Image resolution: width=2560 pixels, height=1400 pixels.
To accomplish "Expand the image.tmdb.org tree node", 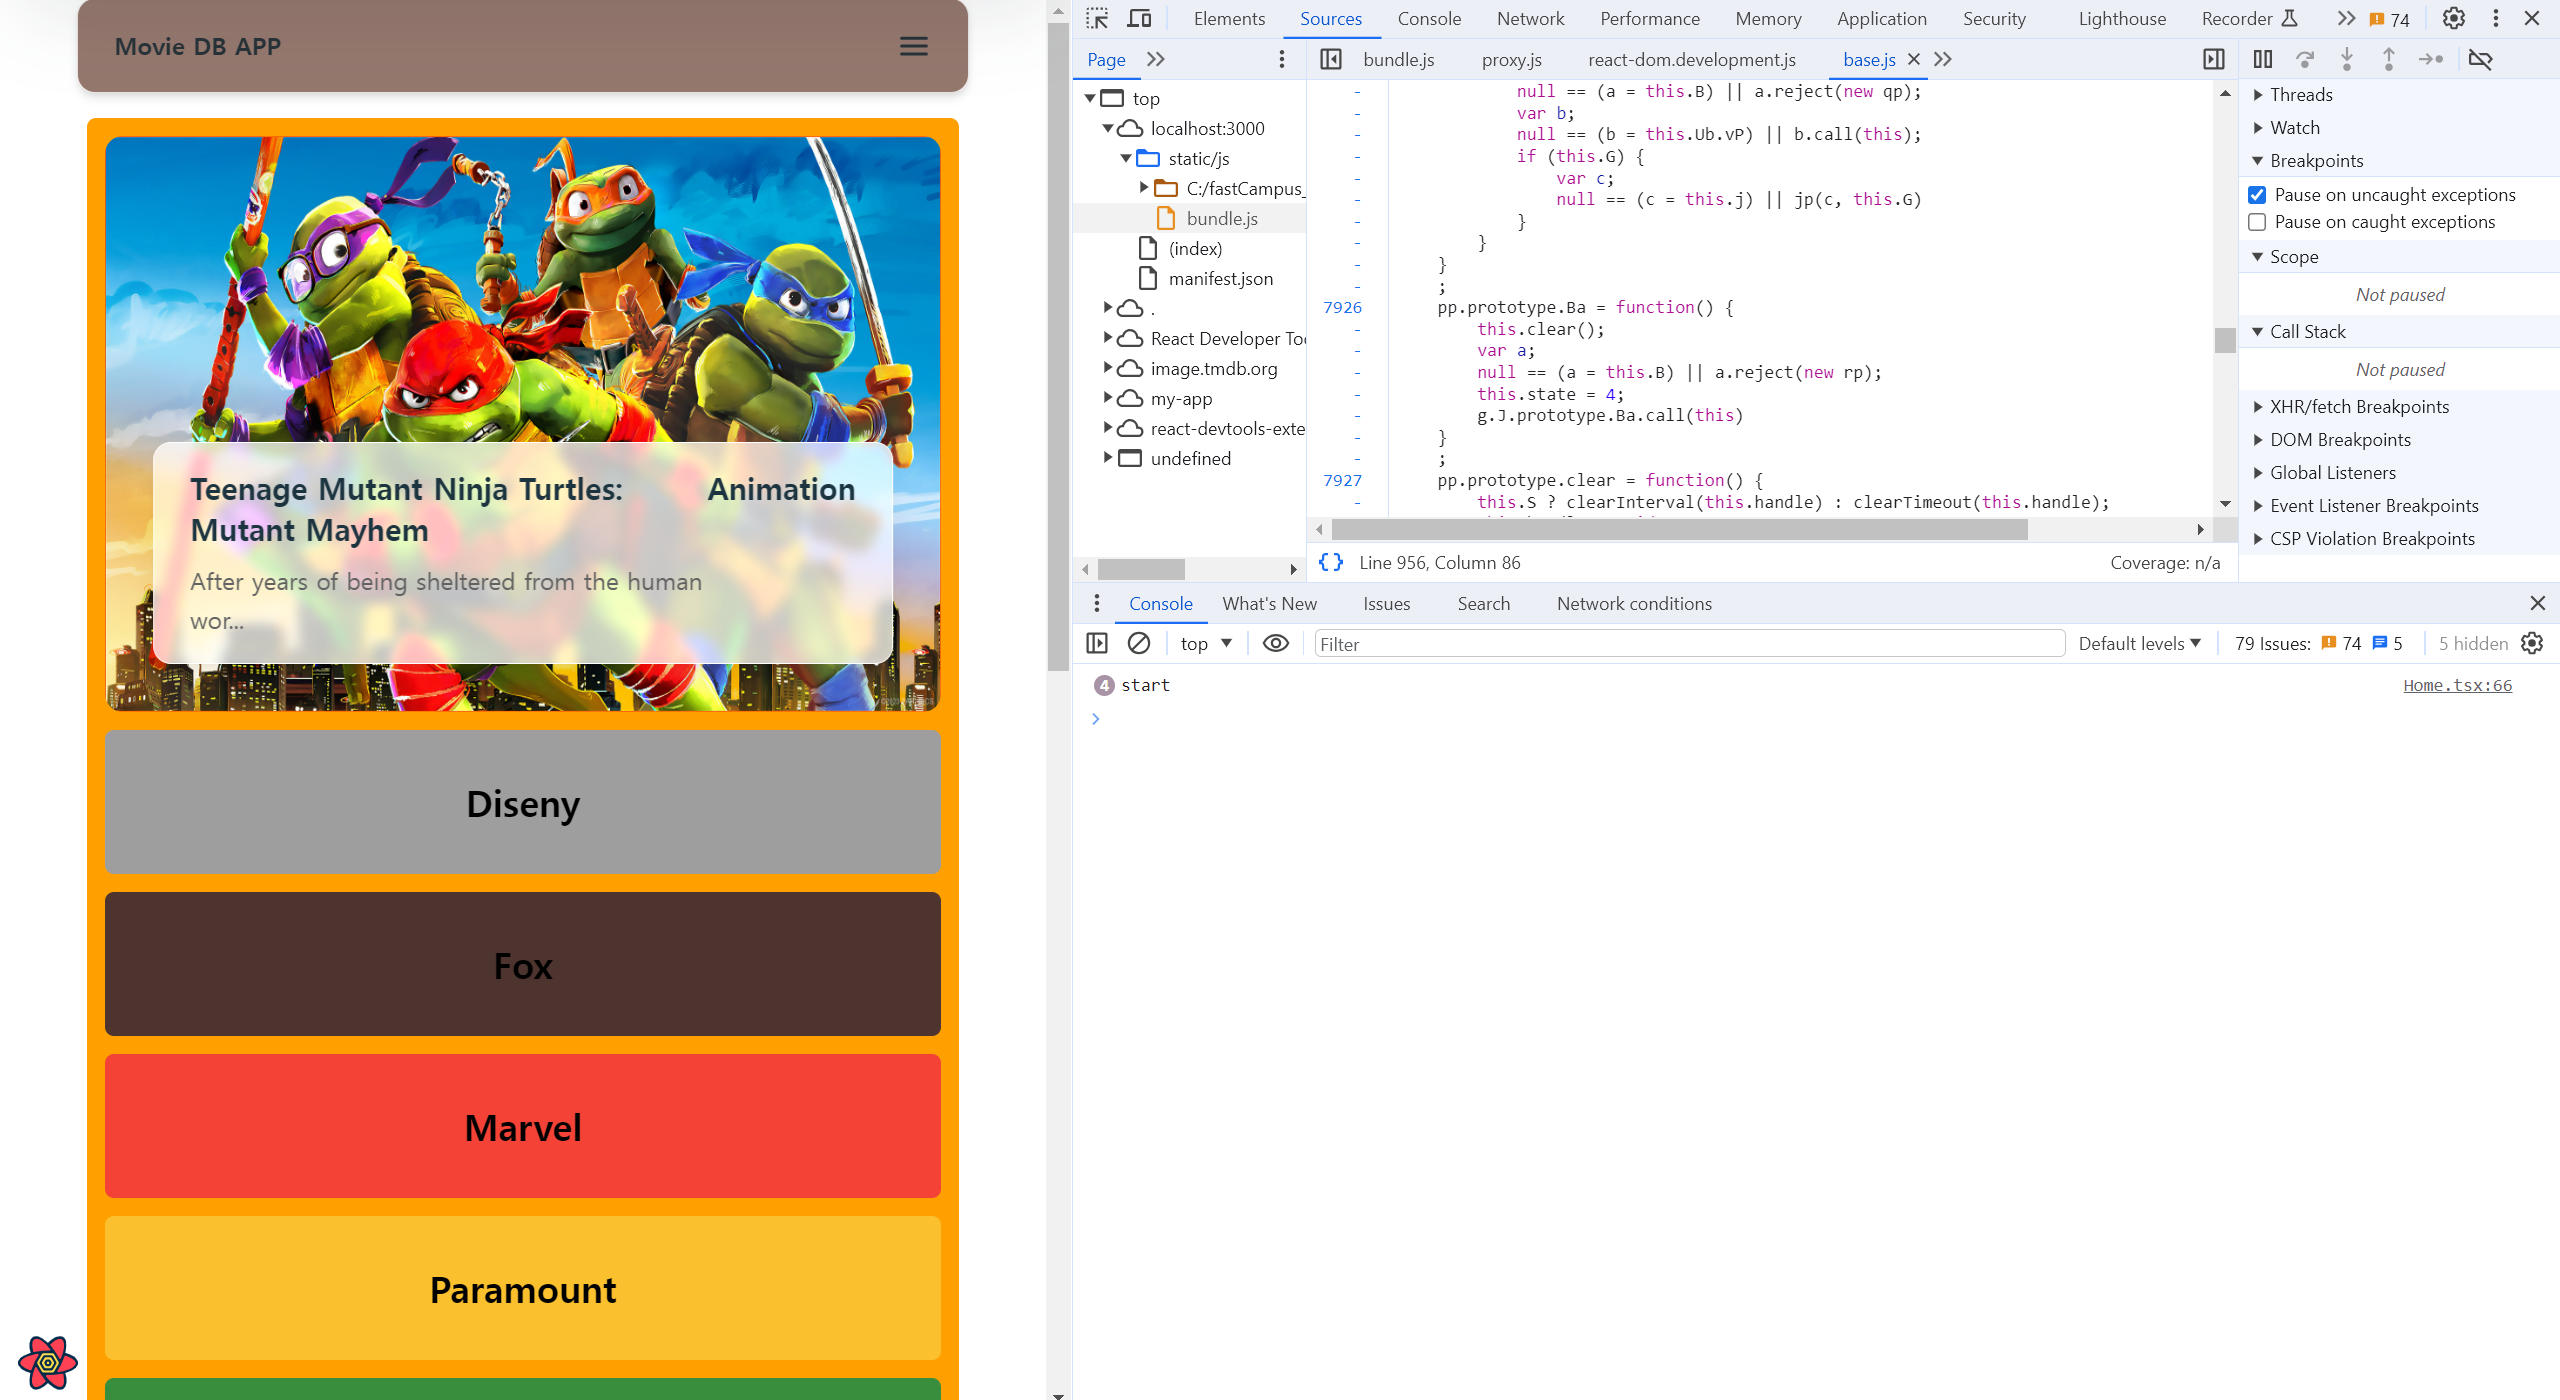I will pyautogui.click(x=1108, y=368).
